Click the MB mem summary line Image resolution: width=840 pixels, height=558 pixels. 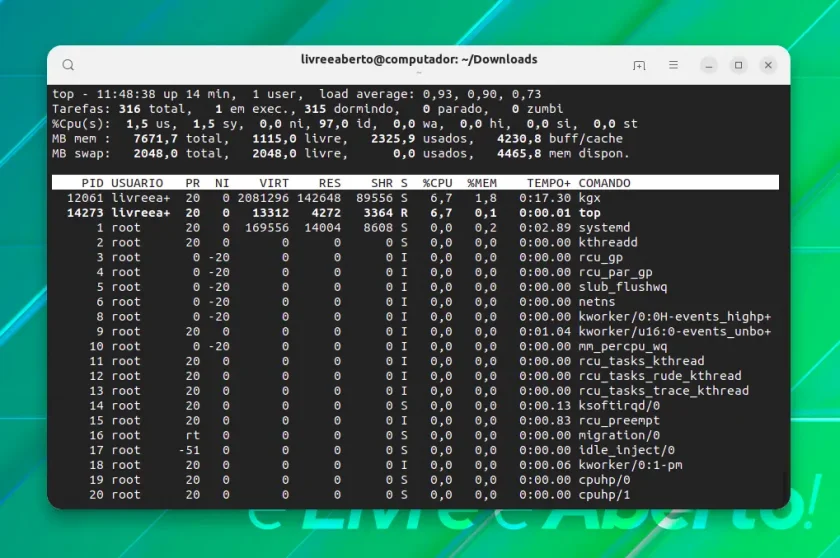coord(338,139)
